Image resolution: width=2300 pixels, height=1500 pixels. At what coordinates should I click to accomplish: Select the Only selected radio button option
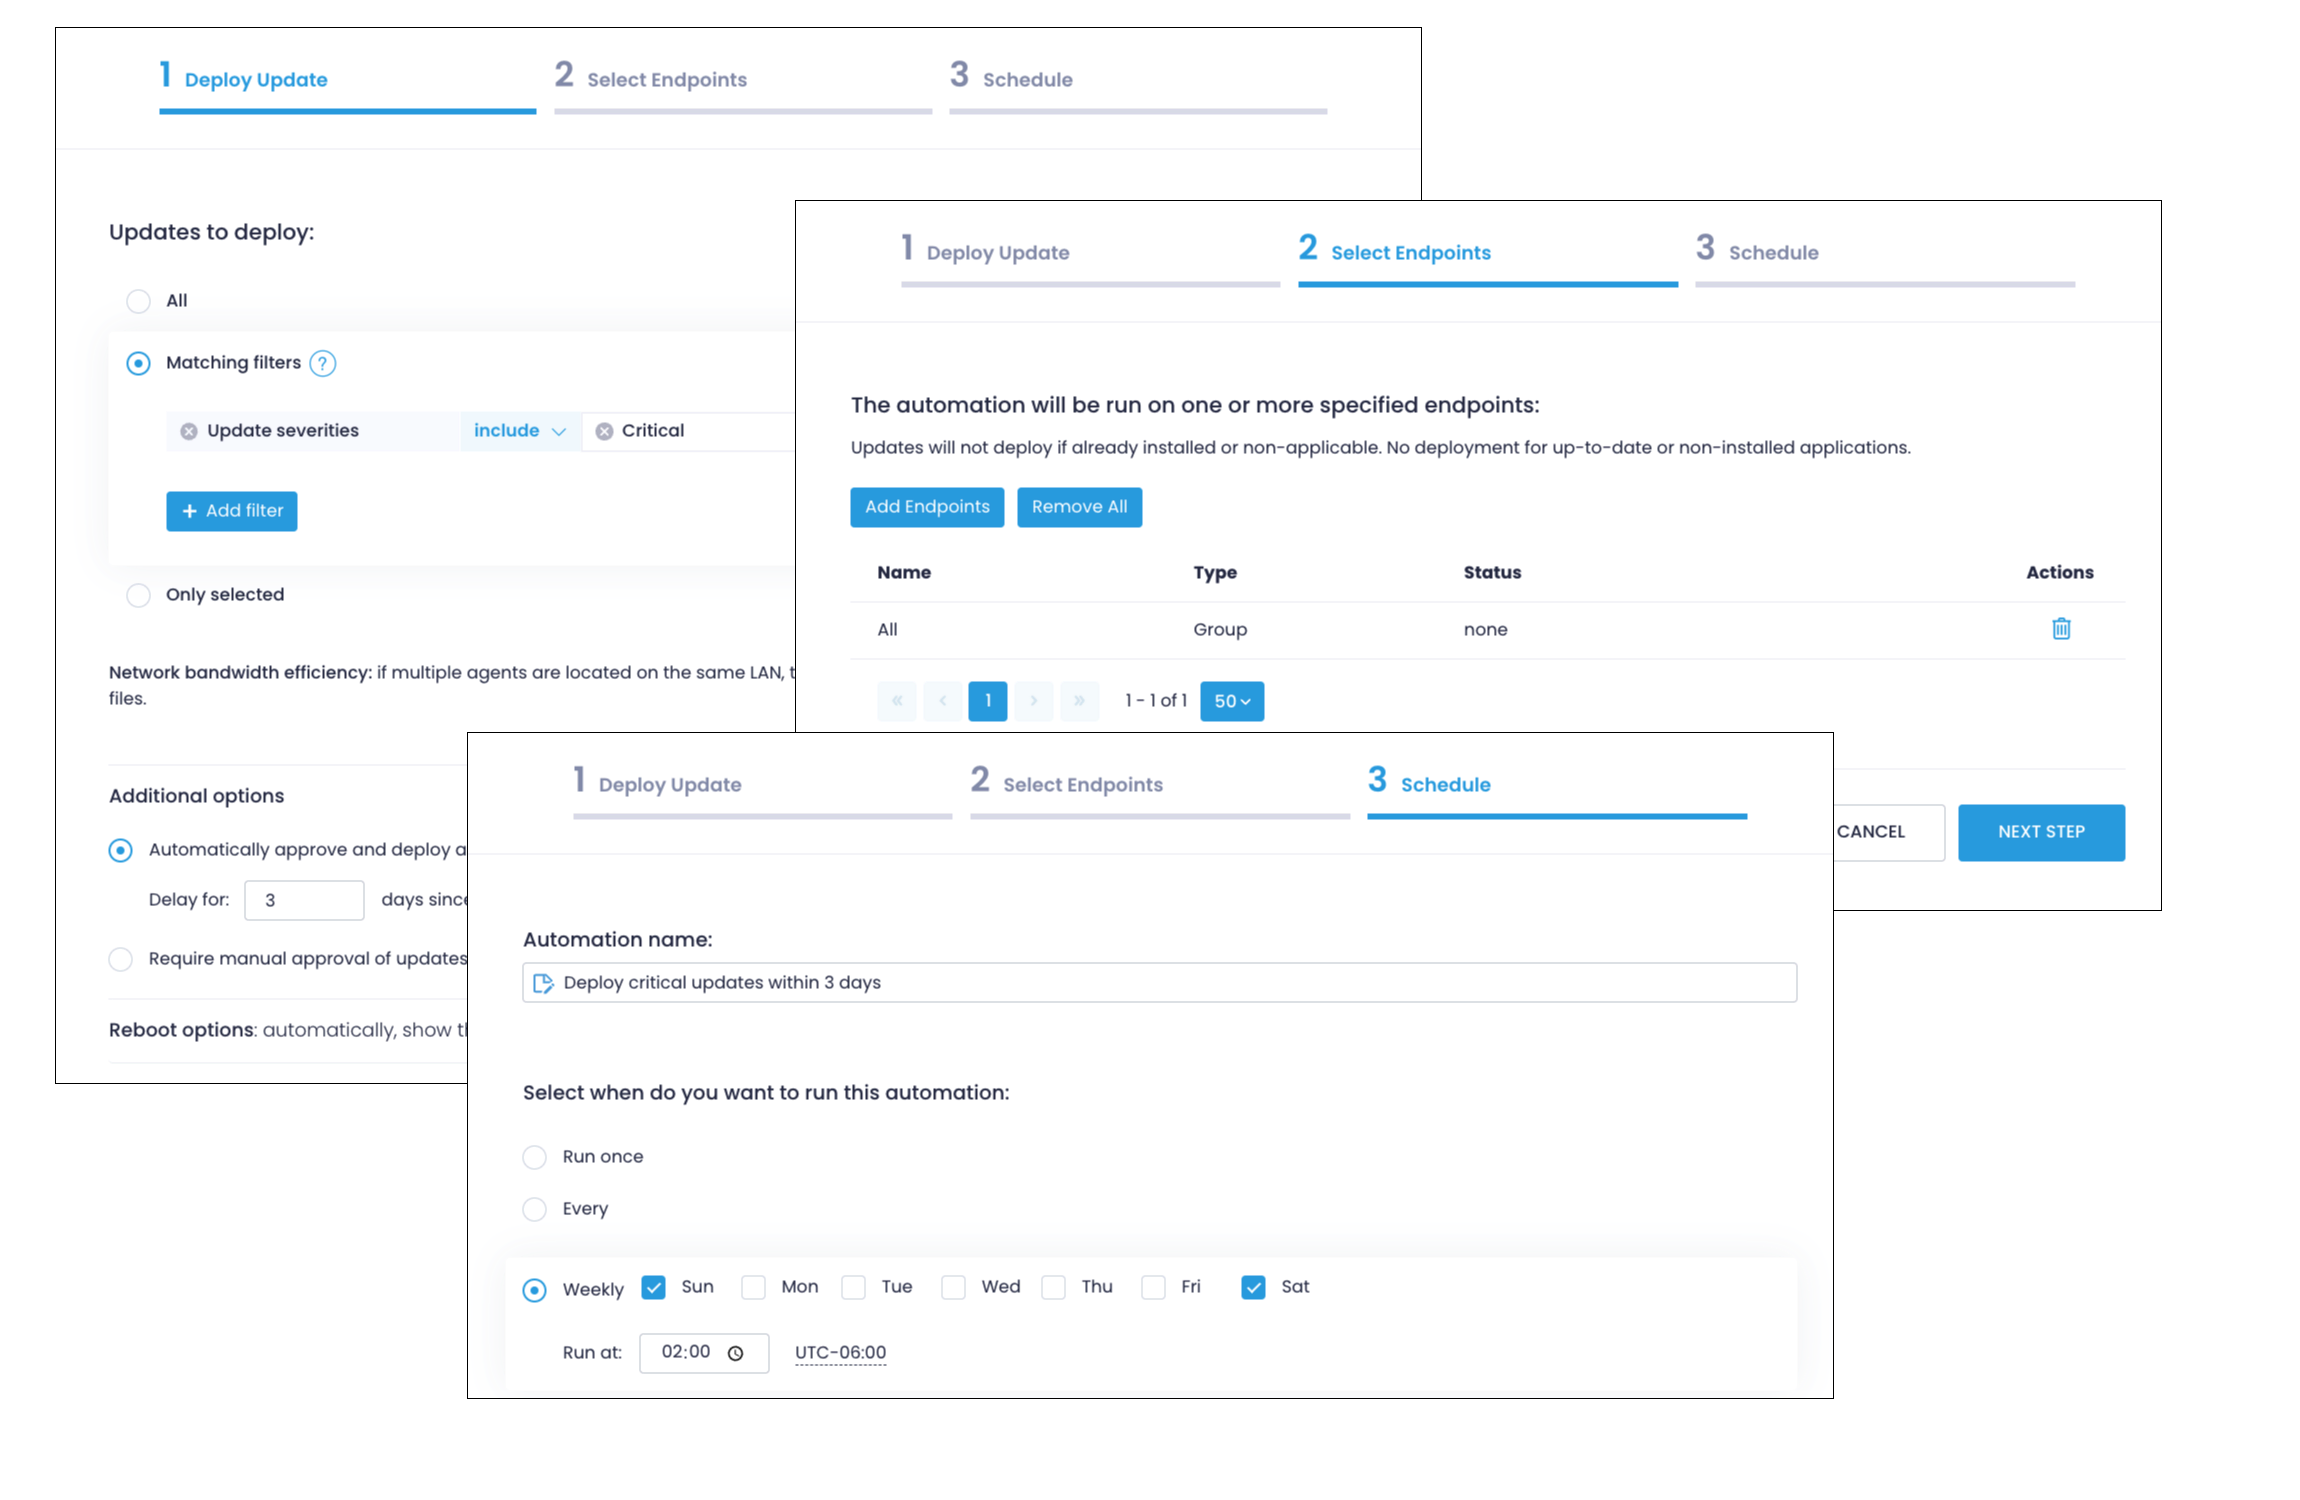pos(137,592)
